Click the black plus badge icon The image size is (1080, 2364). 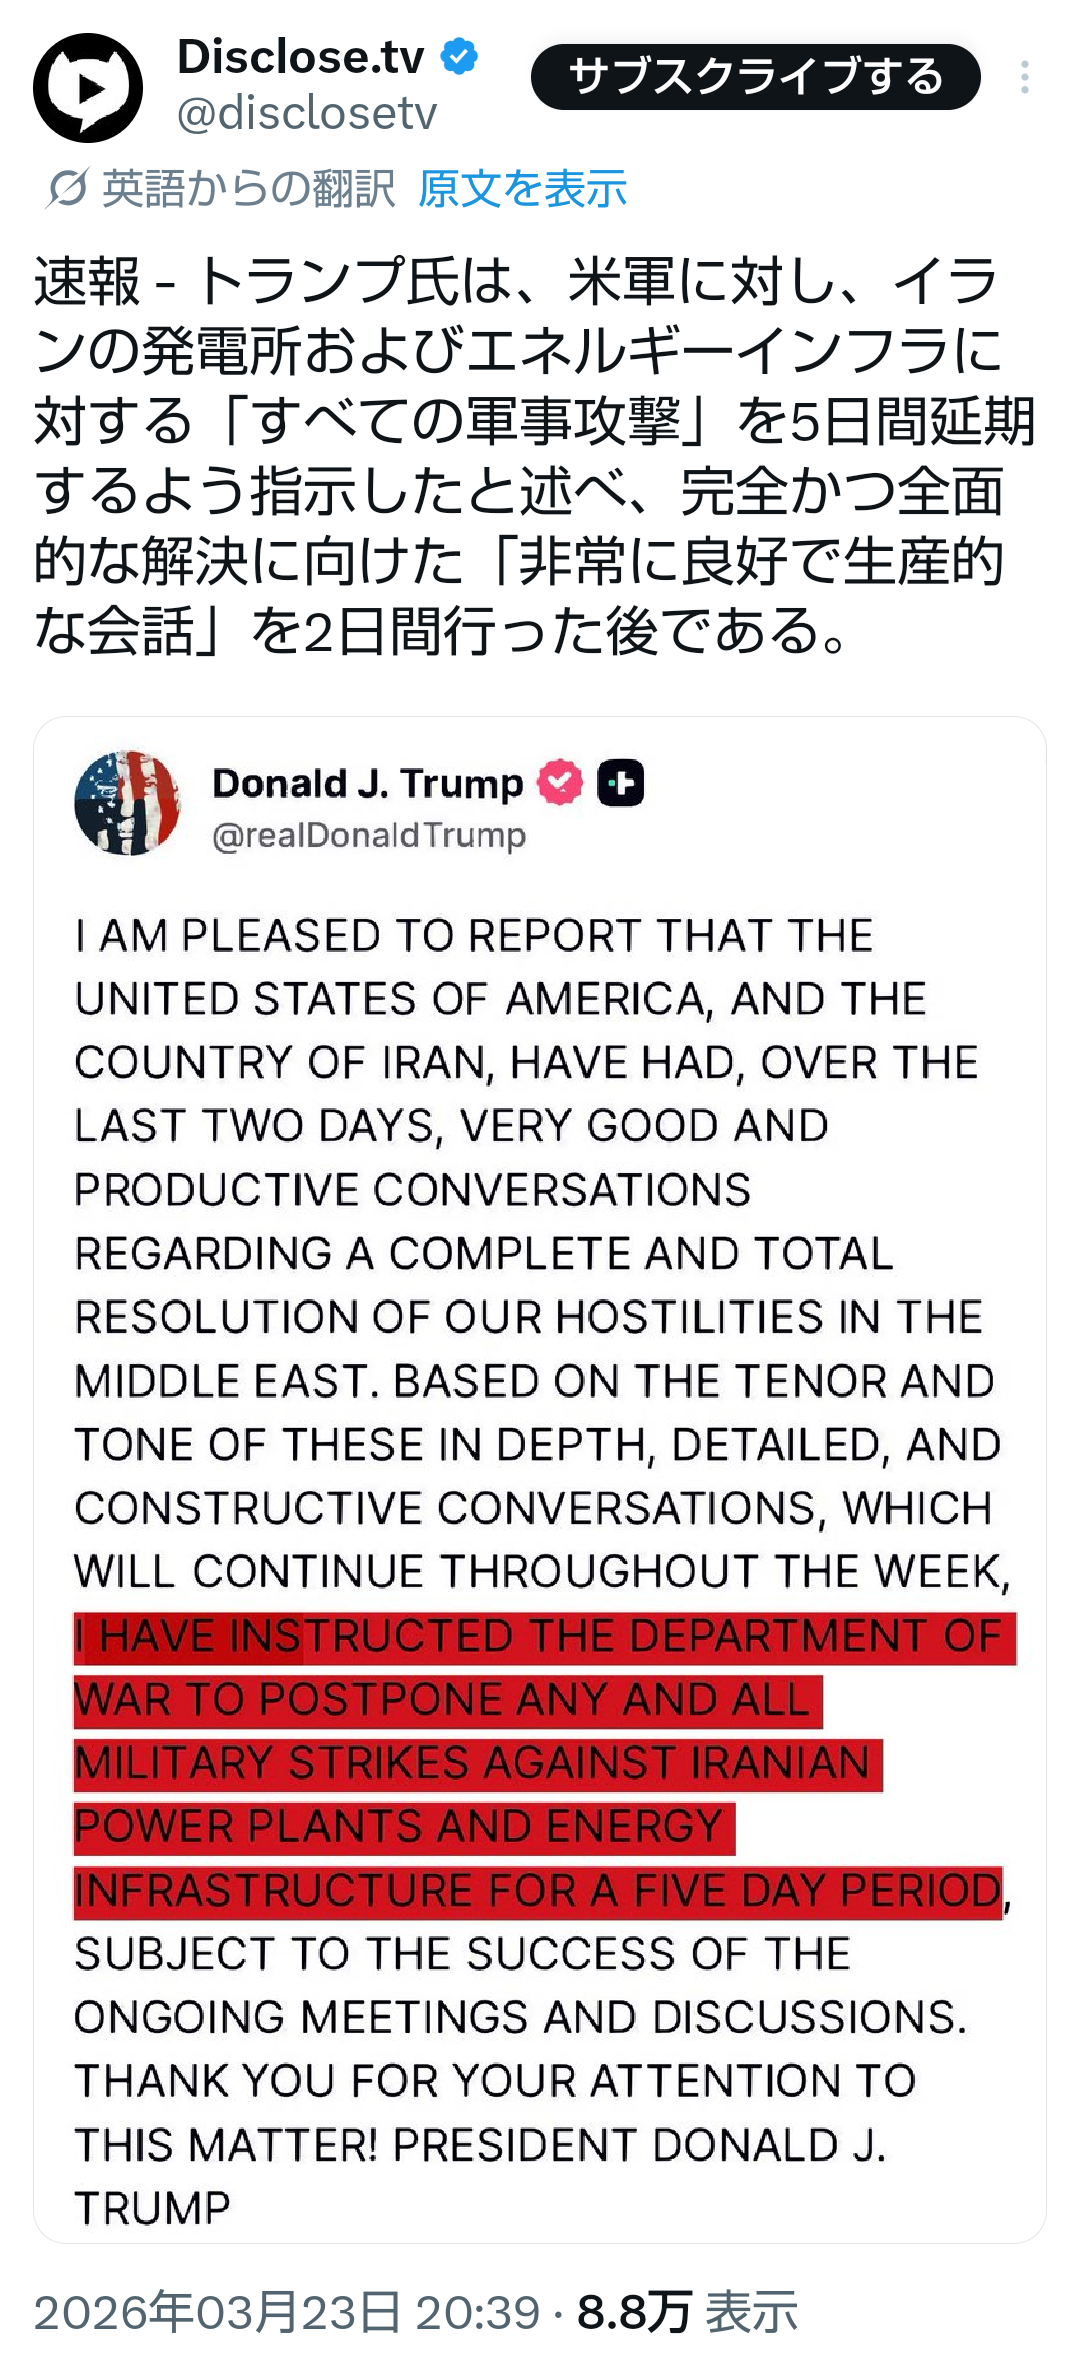click(x=620, y=783)
